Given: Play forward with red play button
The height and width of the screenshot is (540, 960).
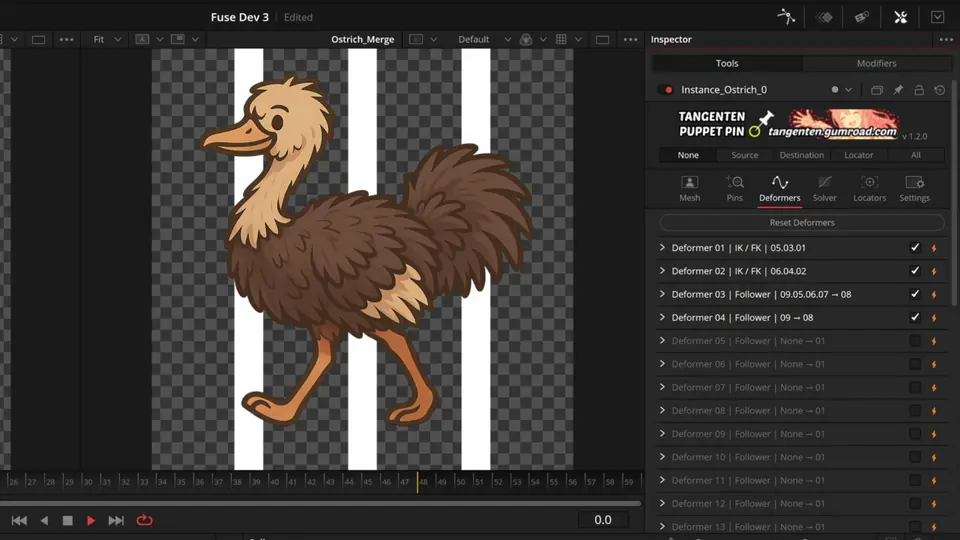Looking at the screenshot, I should tap(91, 520).
